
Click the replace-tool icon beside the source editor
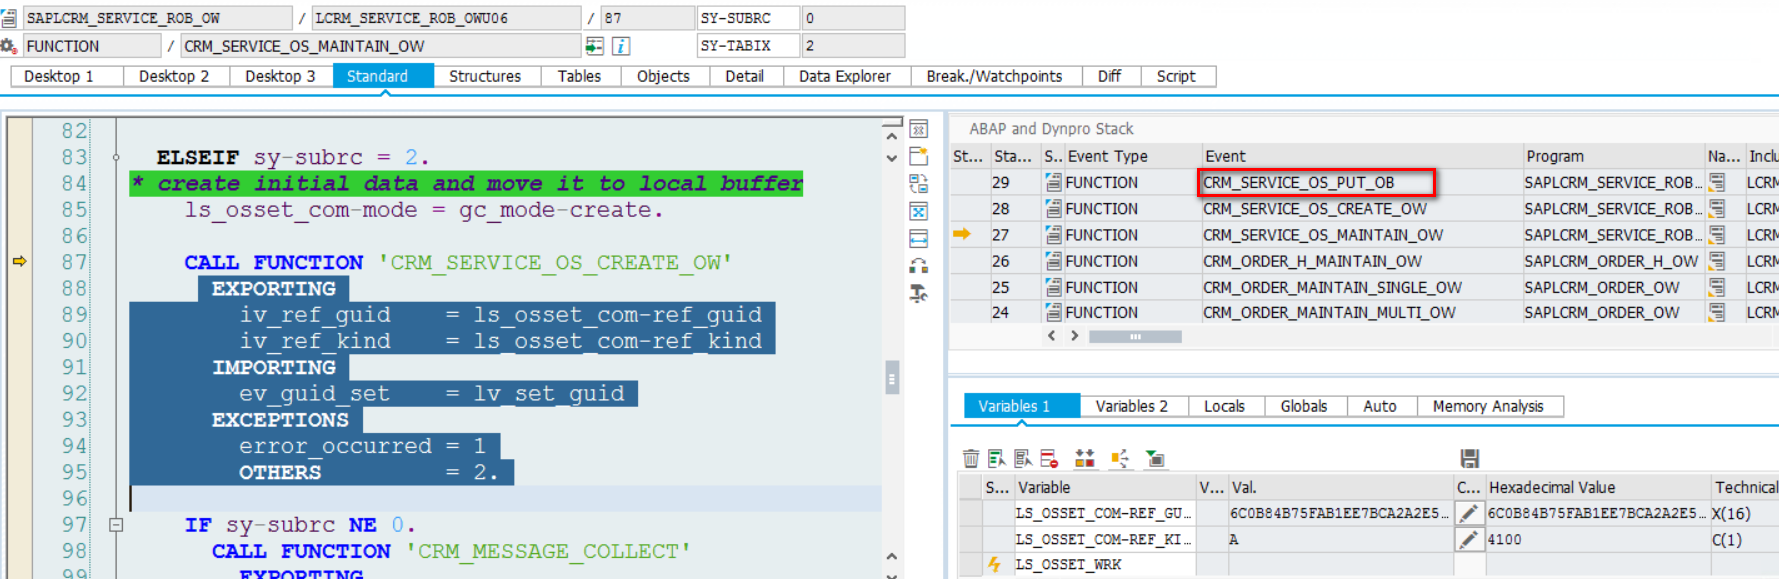pyautogui.click(x=919, y=184)
